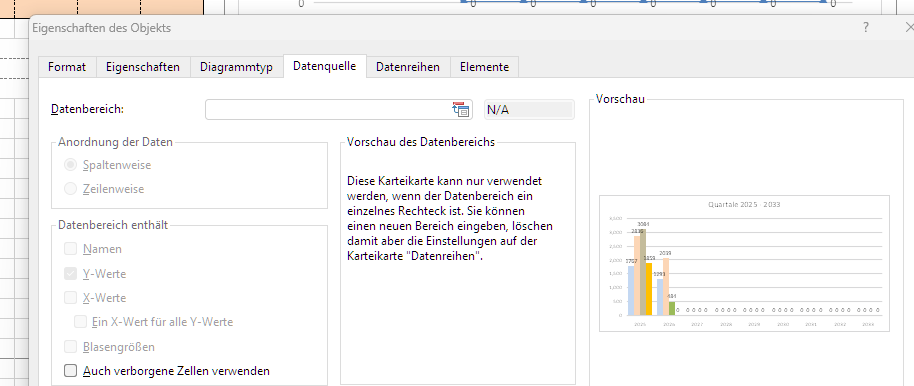Toggle the Y-Werte checkbox
This screenshot has width=914, height=386.
tap(71, 273)
